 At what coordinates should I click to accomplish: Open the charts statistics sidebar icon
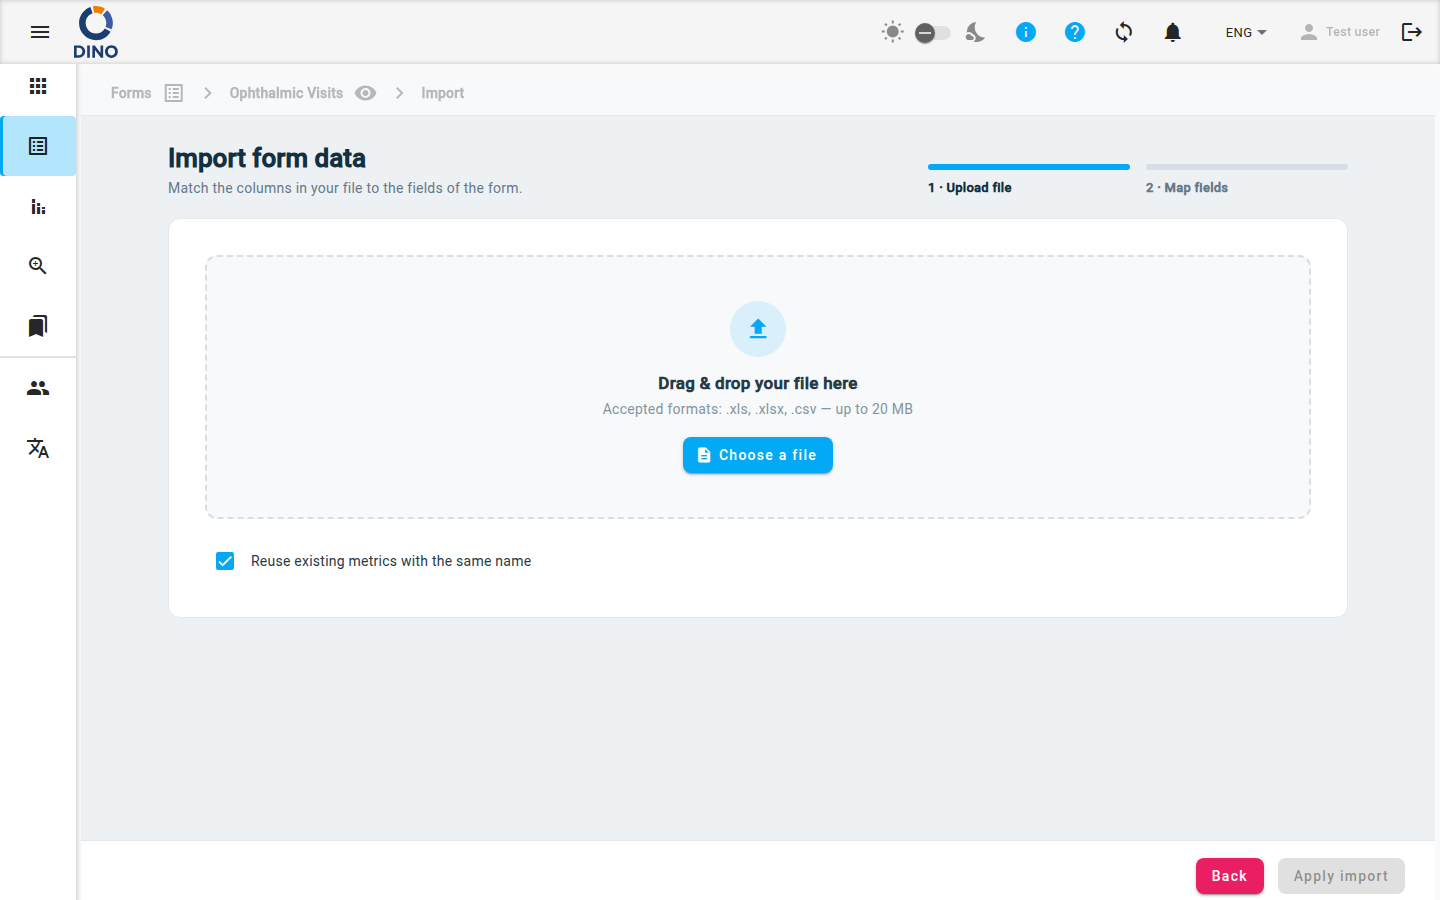point(38,206)
